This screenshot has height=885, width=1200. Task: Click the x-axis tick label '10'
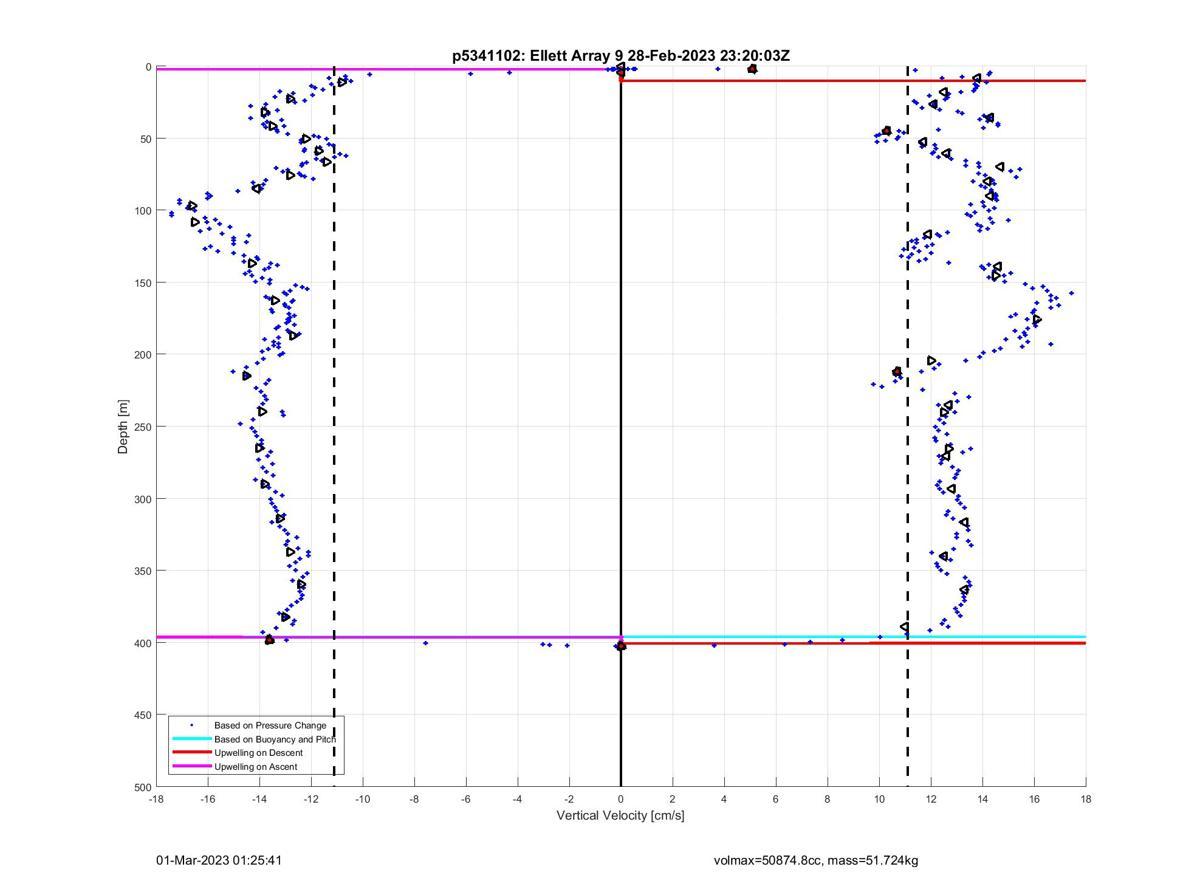[879, 799]
